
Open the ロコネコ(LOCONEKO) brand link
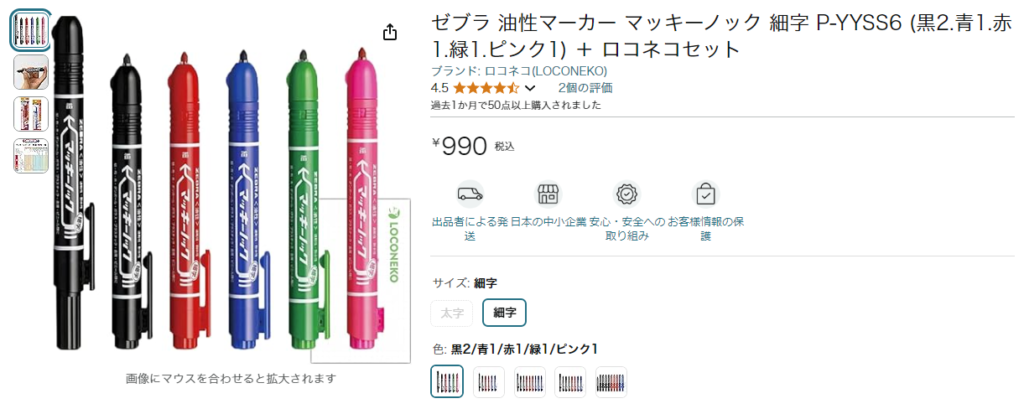pos(519,71)
